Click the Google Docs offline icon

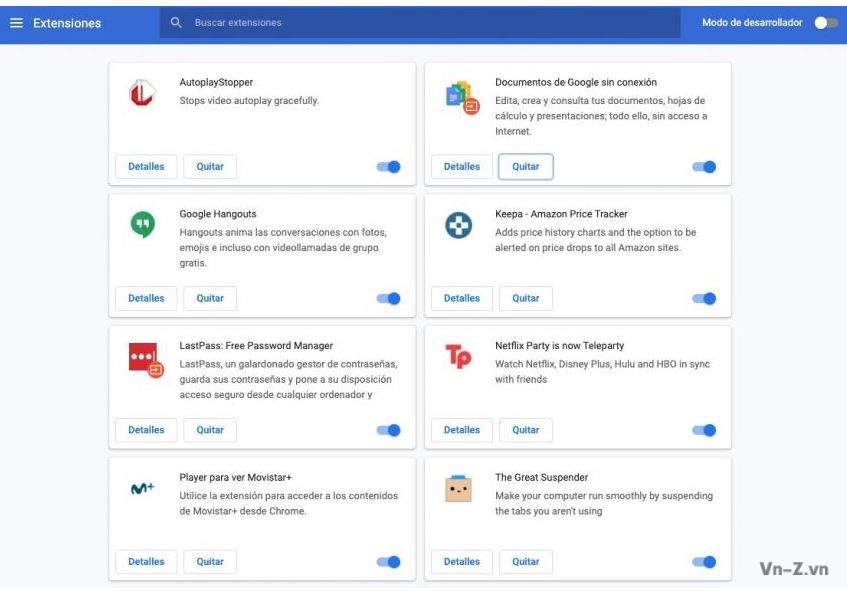pyautogui.click(x=462, y=97)
